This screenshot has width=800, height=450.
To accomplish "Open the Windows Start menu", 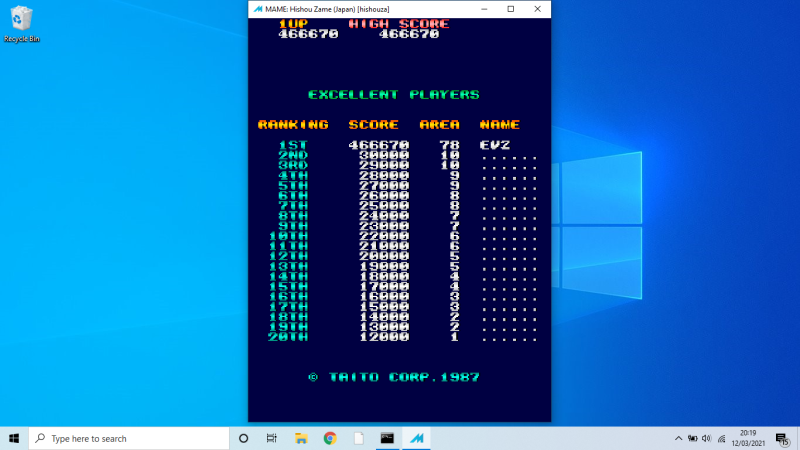I will coord(14,438).
